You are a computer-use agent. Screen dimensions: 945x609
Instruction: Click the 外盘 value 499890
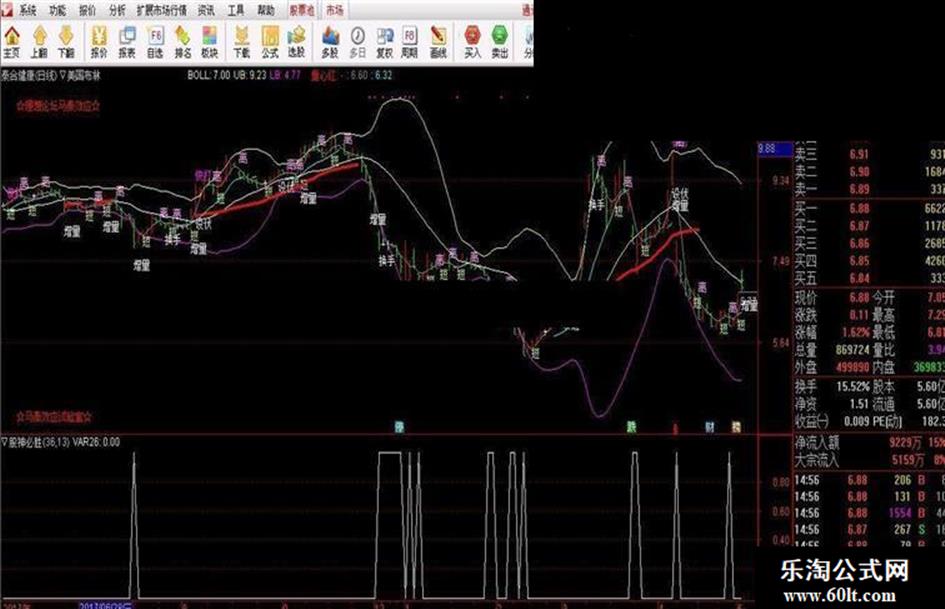click(x=852, y=367)
